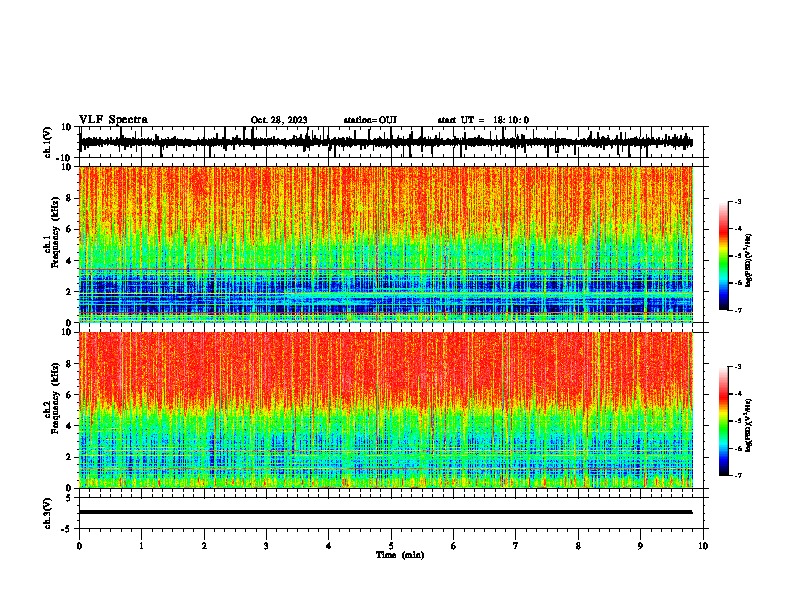Image resolution: width=792 pixels, height=612 pixels.
Task: Click the "ch.1(V)" waveform axis label
Action: (48, 142)
